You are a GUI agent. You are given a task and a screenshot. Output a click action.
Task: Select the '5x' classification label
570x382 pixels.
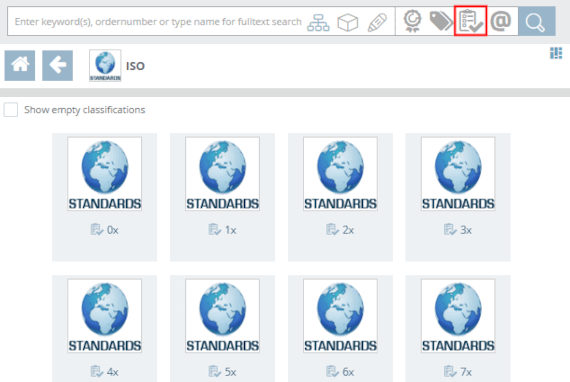click(230, 372)
